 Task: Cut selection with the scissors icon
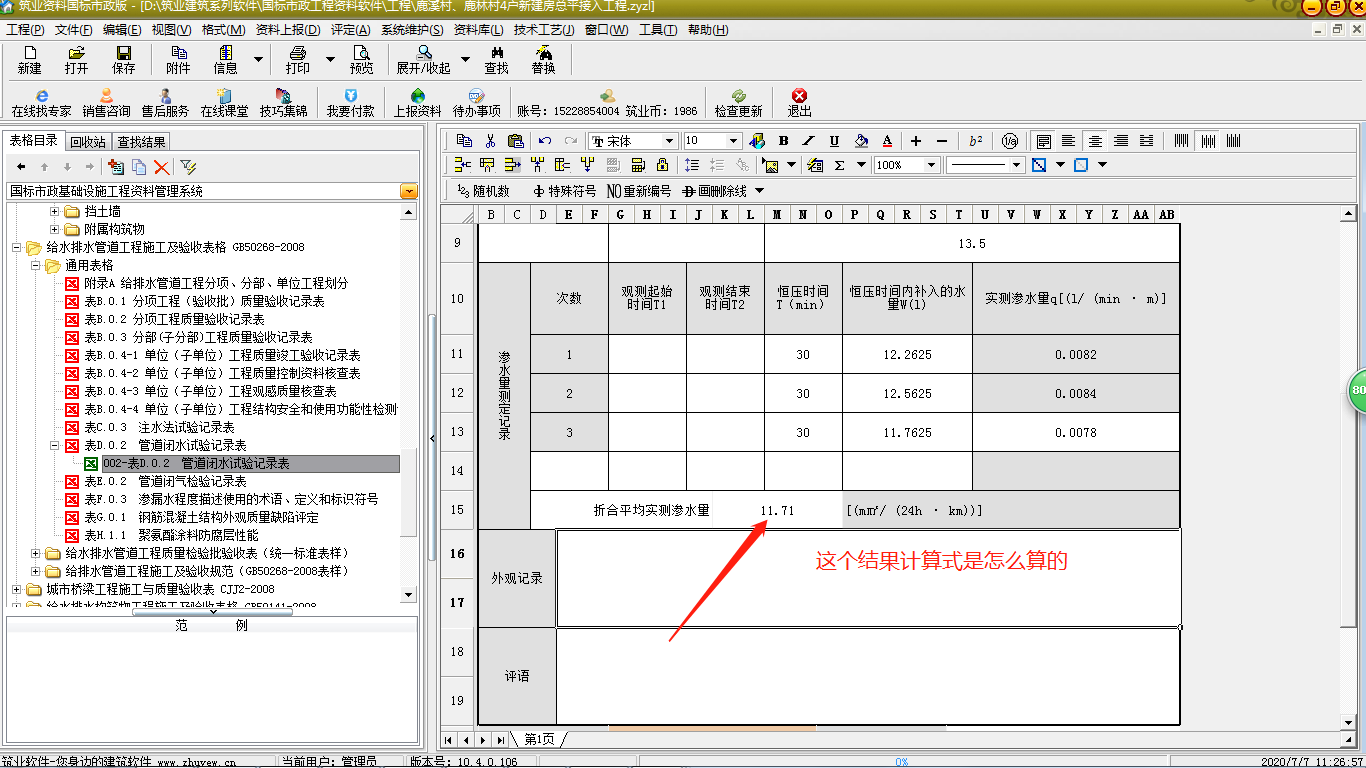pyautogui.click(x=490, y=141)
